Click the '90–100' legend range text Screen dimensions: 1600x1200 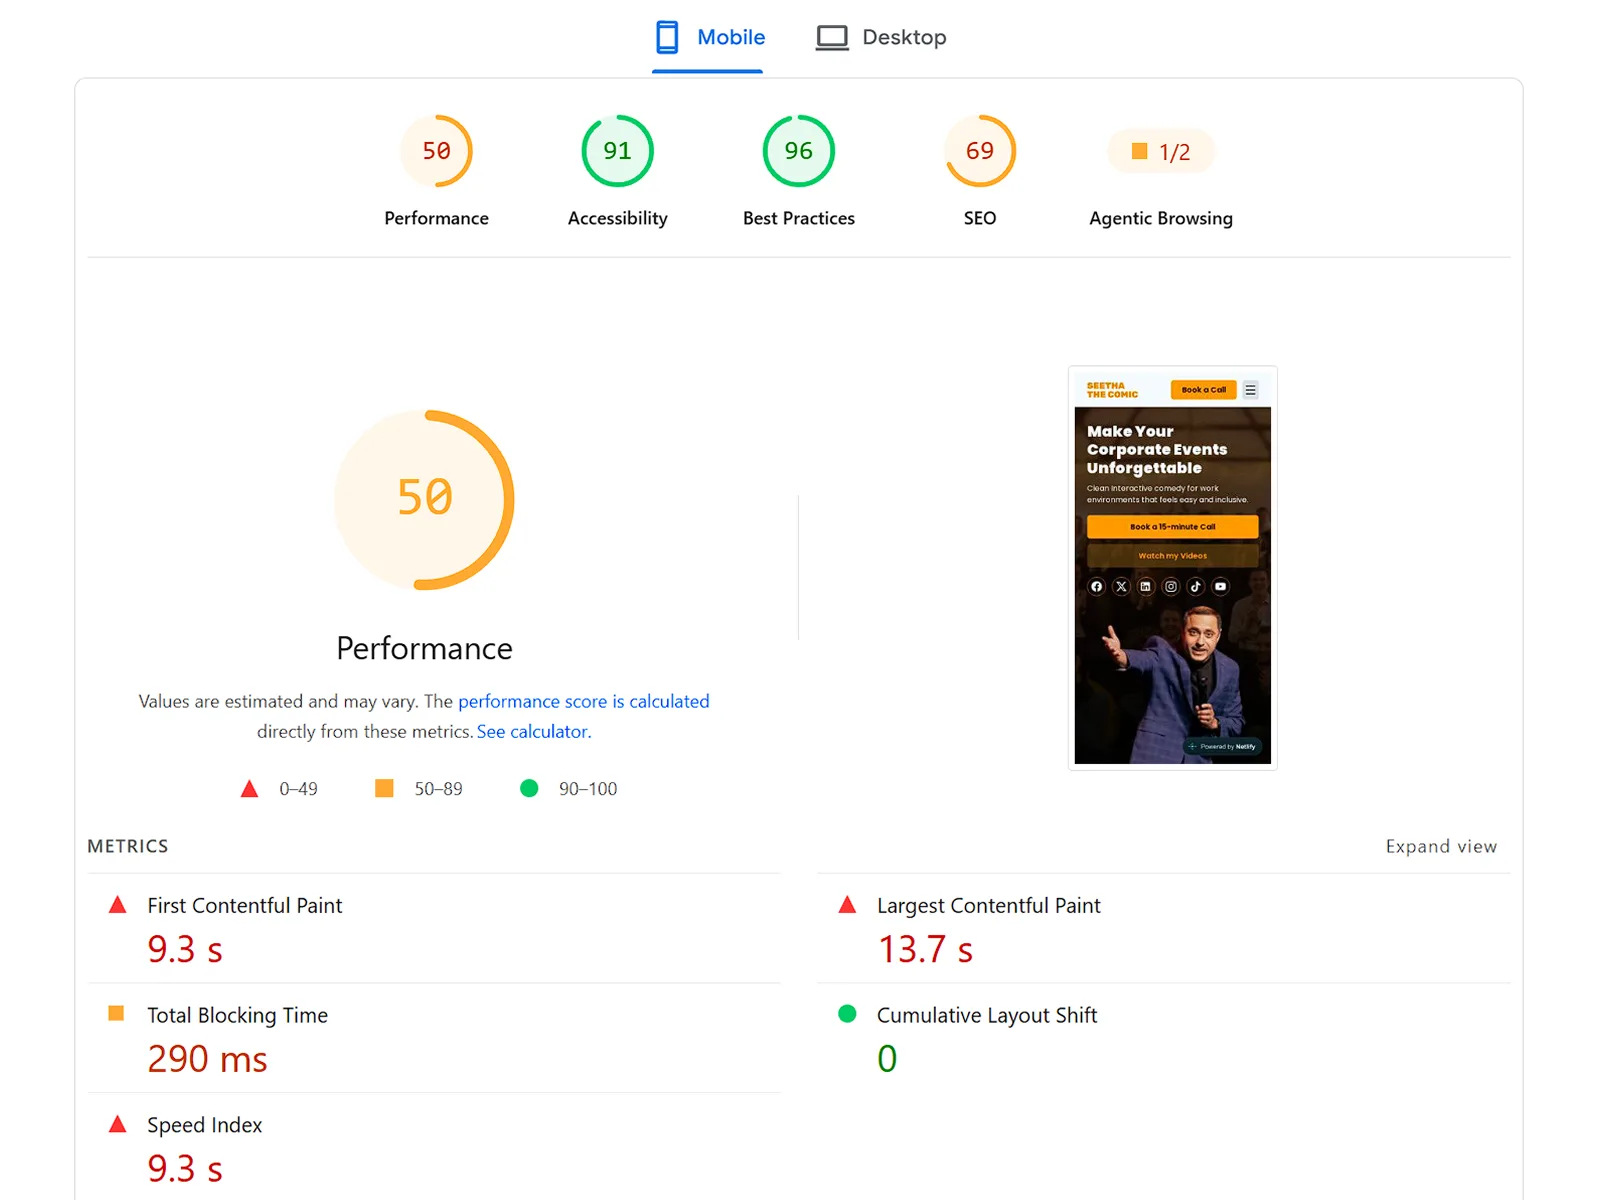[588, 789]
